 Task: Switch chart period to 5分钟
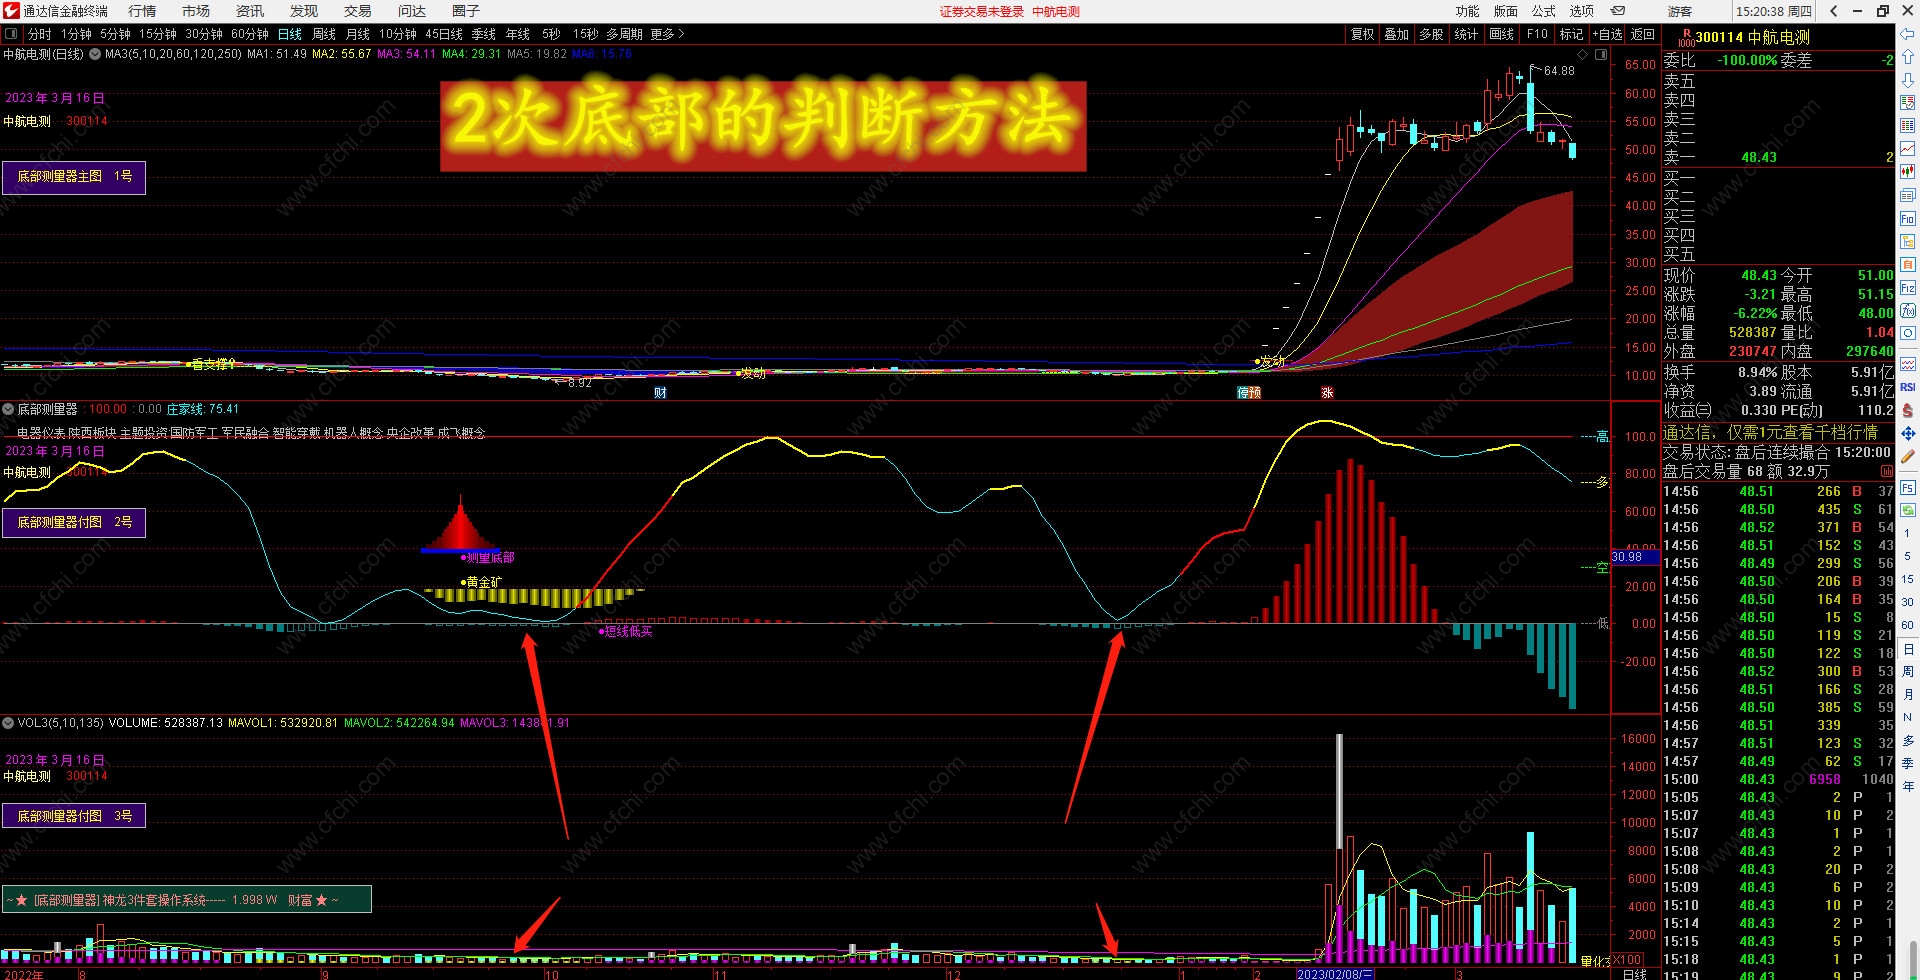point(115,34)
